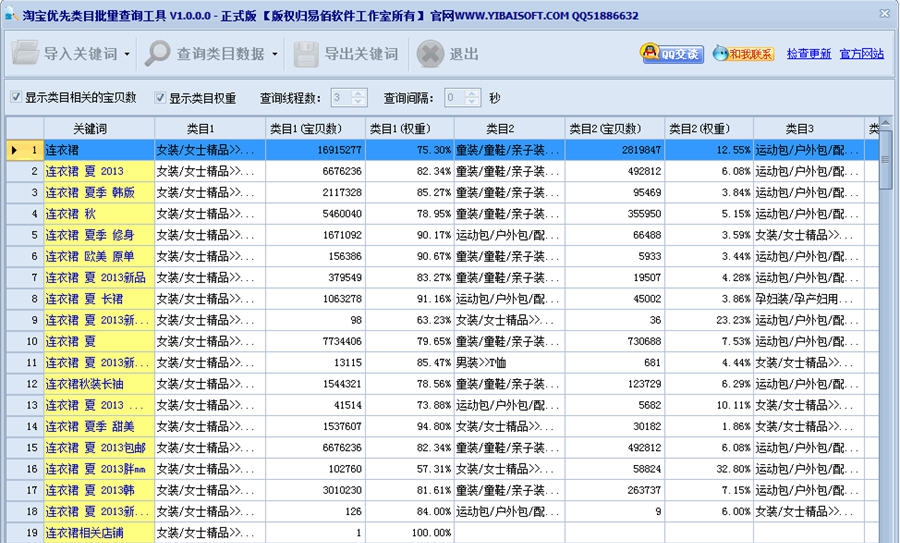Select keyword cell 连衣裙 夏 长裙
The image size is (900, 543).
pyautogui.click(x=99, y=298)
